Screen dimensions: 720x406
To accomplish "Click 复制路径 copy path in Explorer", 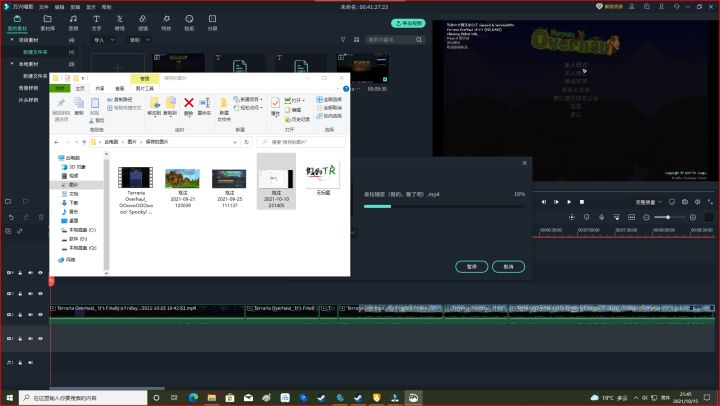I will tap(120, 99).
